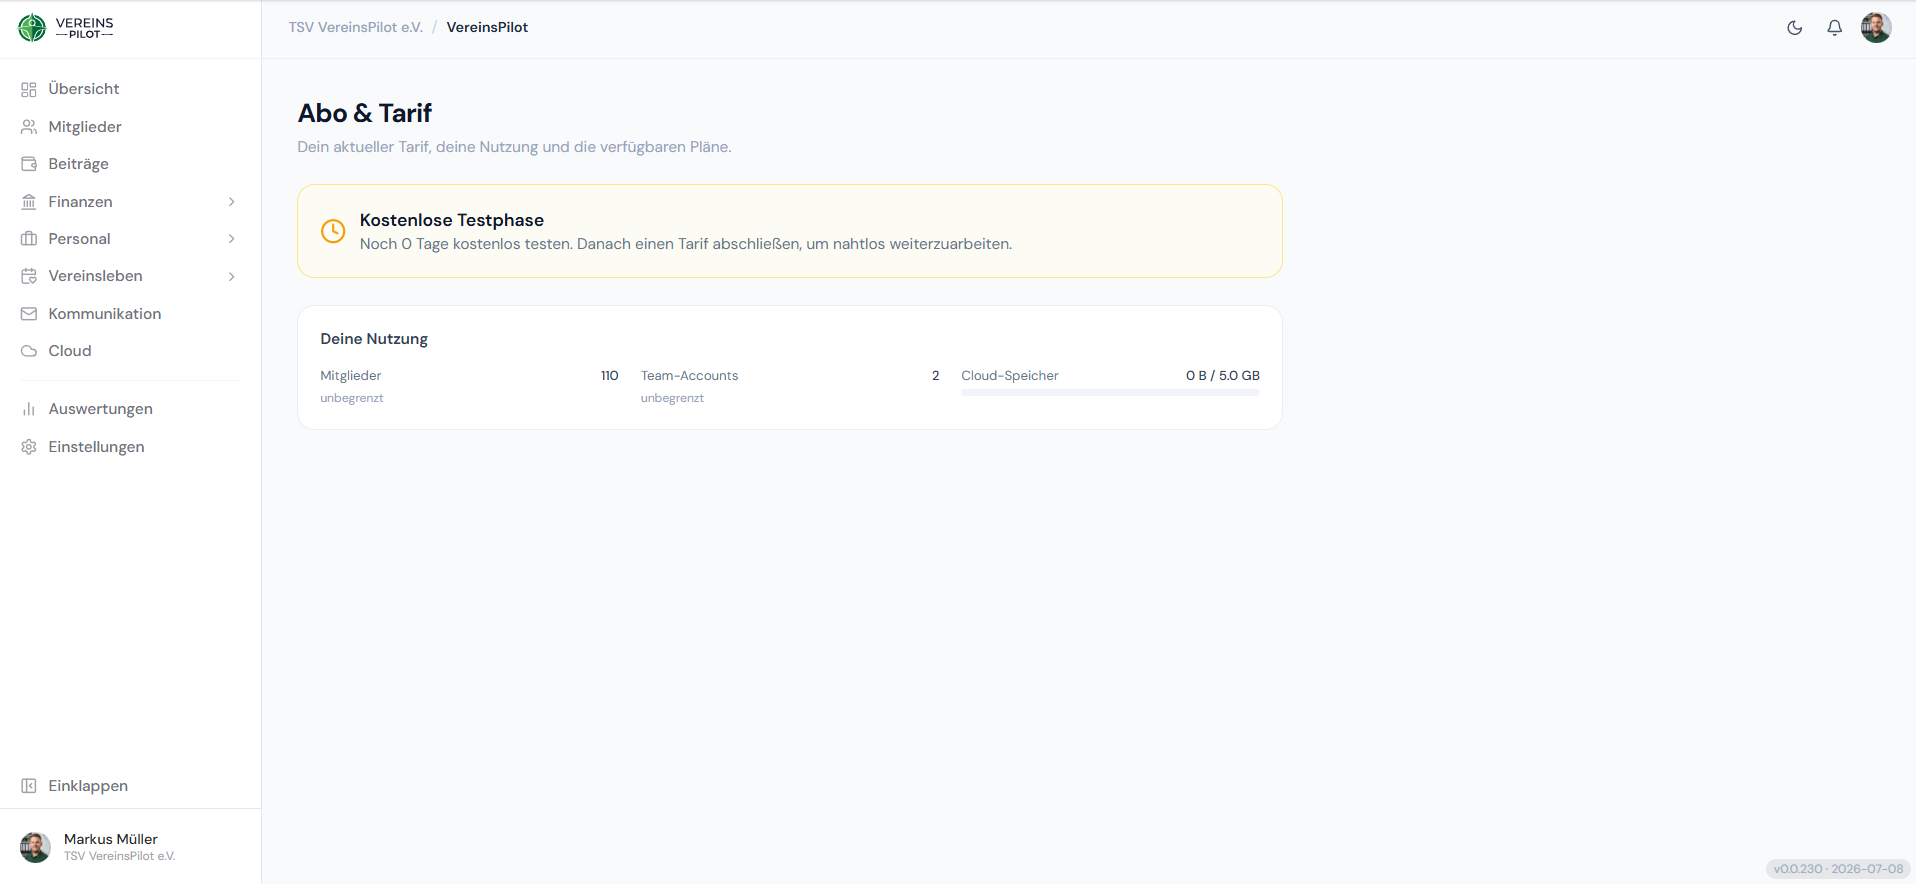1916x884 pixels.
Task: Click the VereinsPilot logo icon
Action: 32,28
